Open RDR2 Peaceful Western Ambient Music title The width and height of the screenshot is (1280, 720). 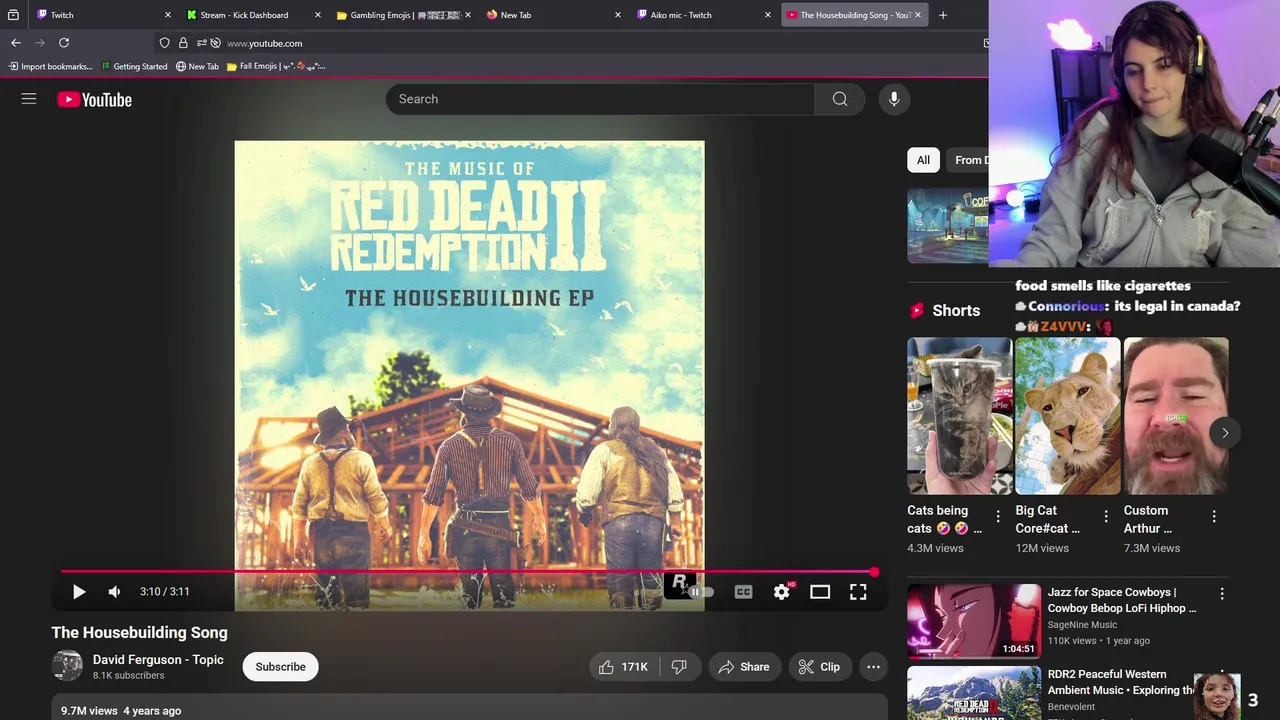(x=1120, y=682)
